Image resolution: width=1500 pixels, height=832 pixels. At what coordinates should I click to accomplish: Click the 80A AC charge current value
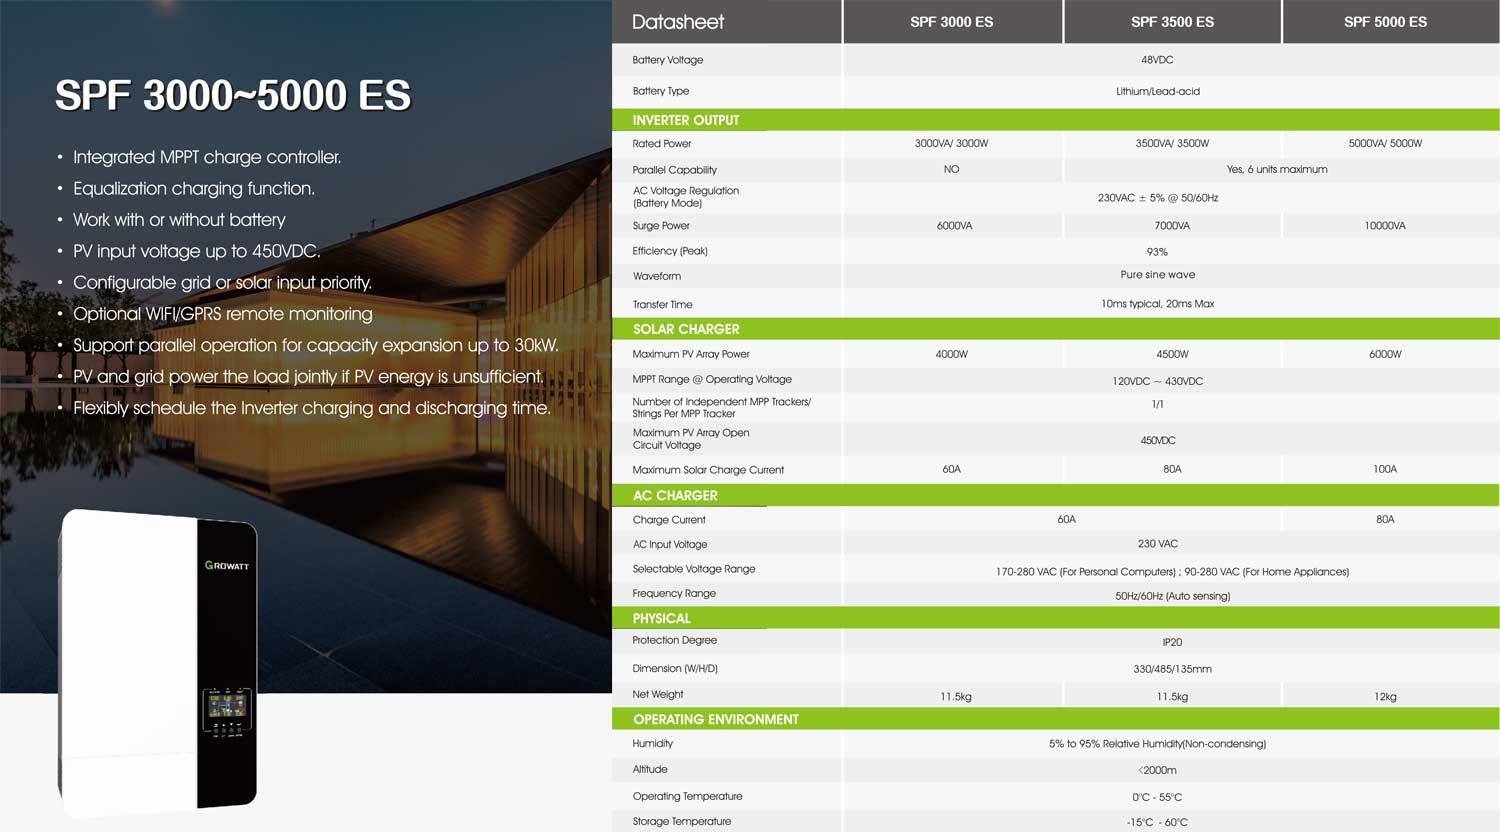1385,520
